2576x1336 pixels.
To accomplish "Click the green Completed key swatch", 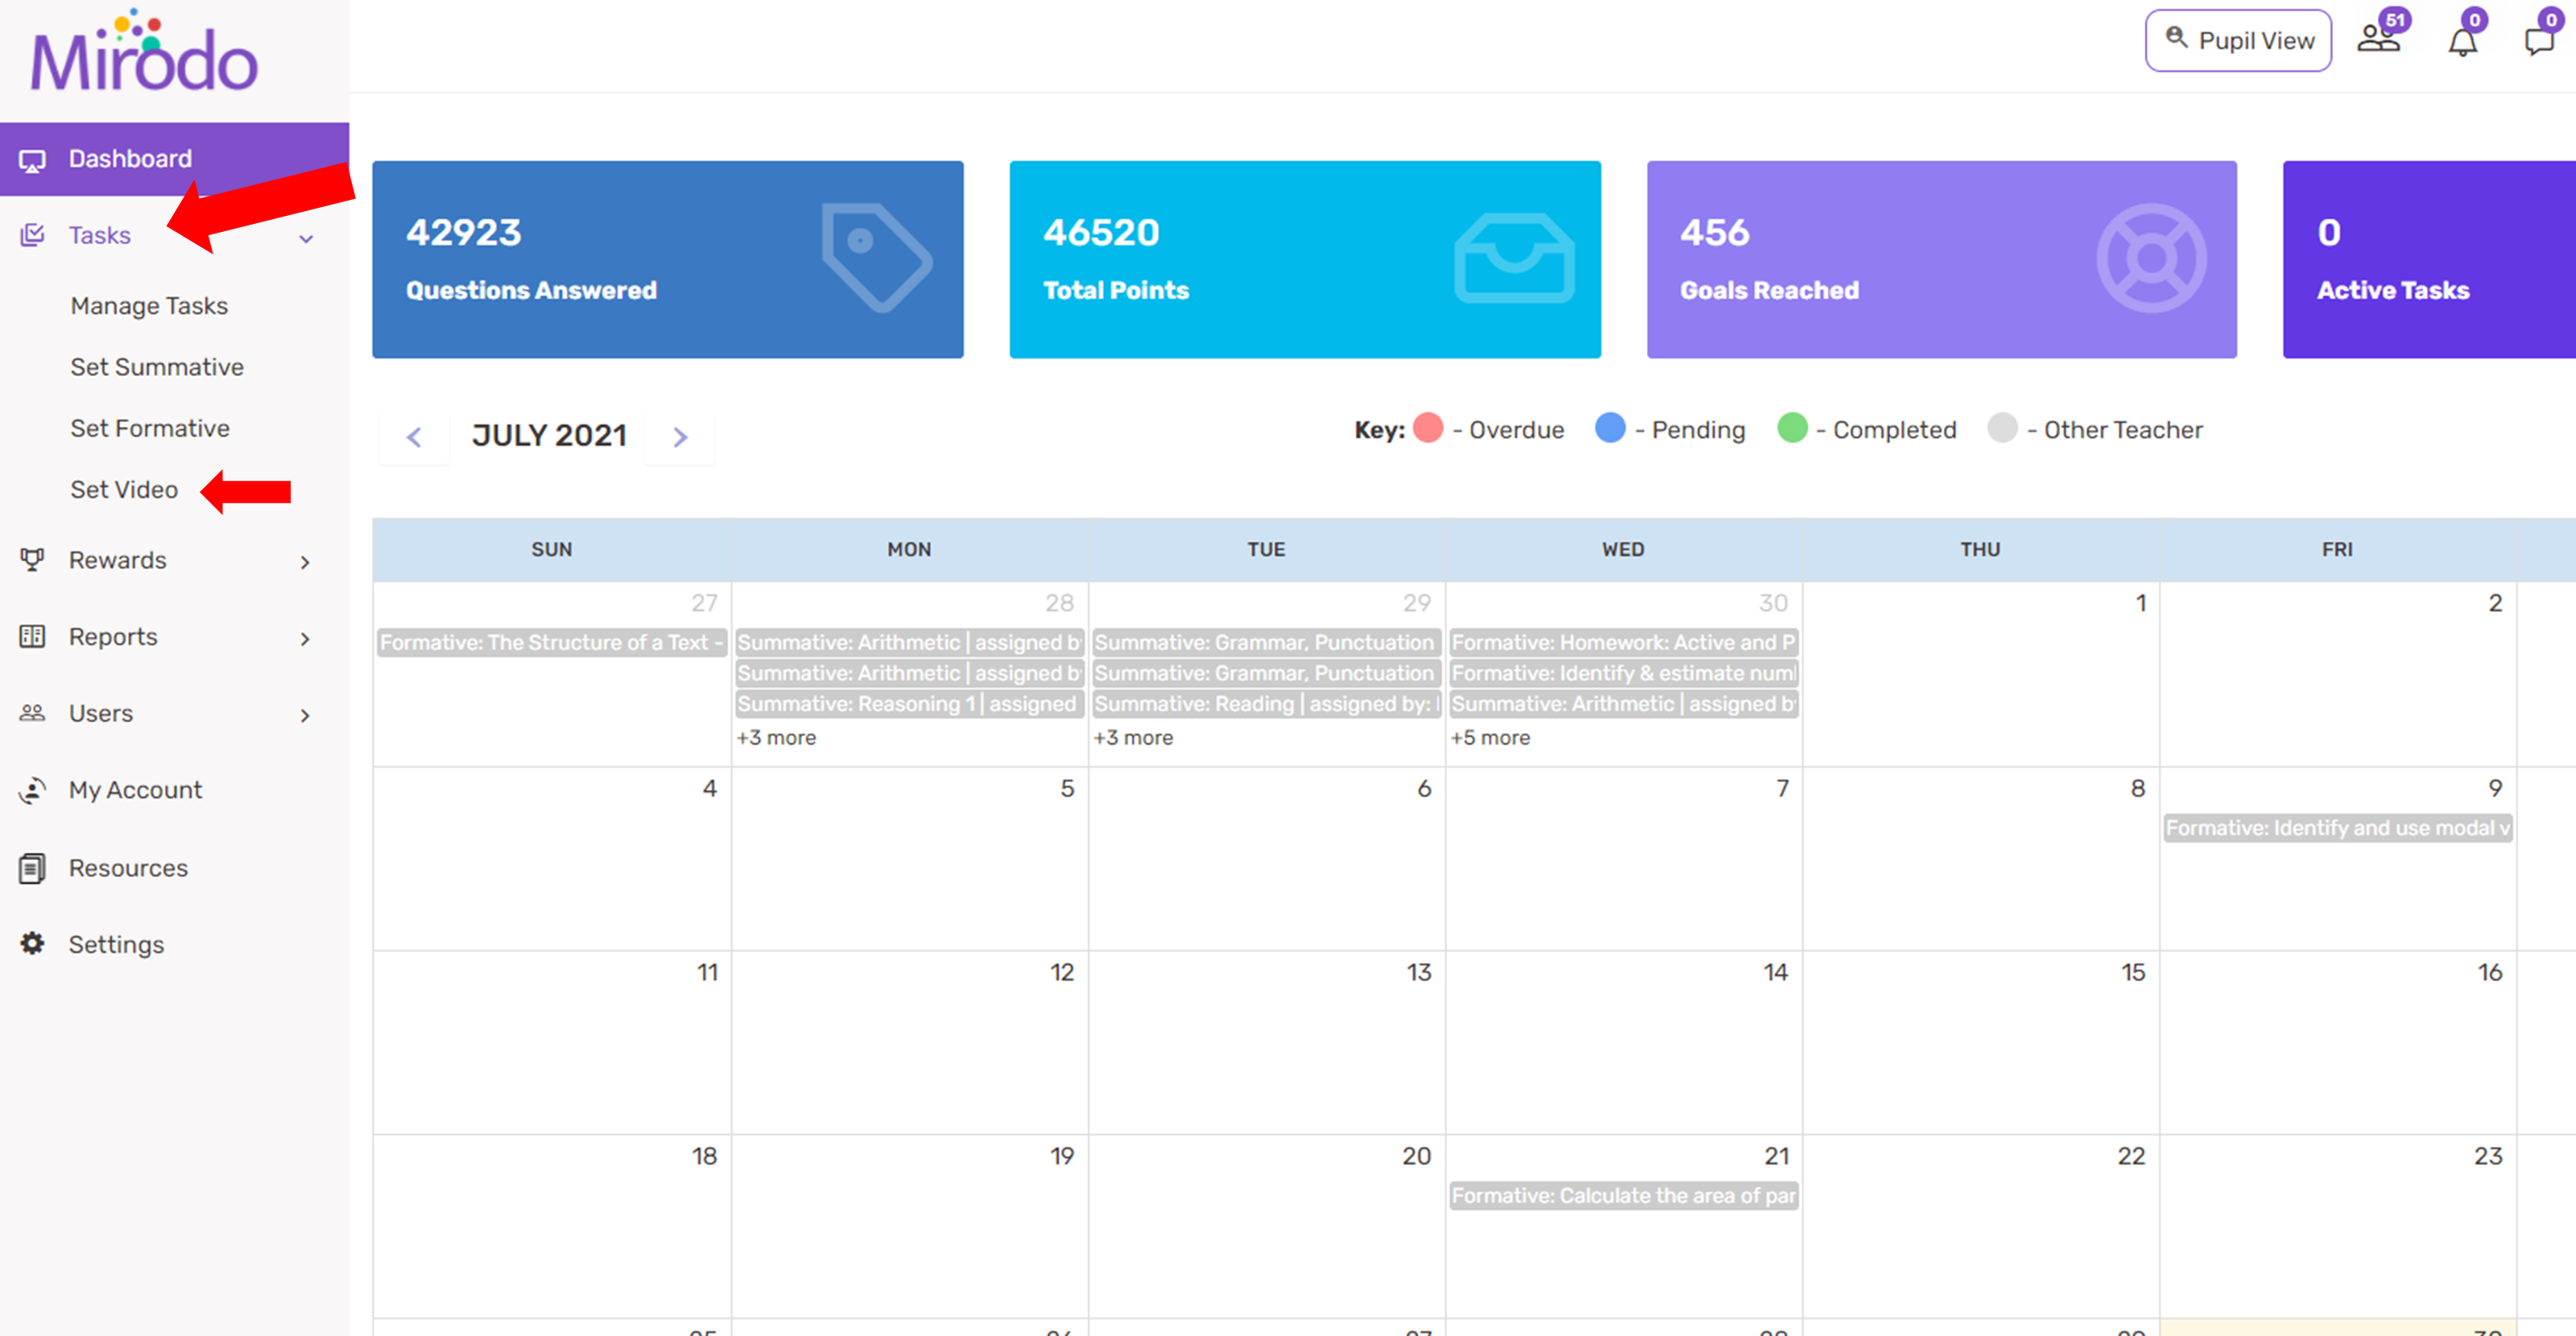I will [1792, 428].
